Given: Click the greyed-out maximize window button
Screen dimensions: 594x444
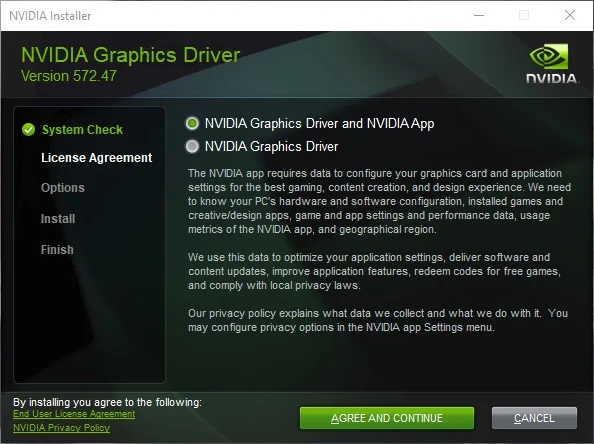Looking at the screenshot, I should pos(524,16).
